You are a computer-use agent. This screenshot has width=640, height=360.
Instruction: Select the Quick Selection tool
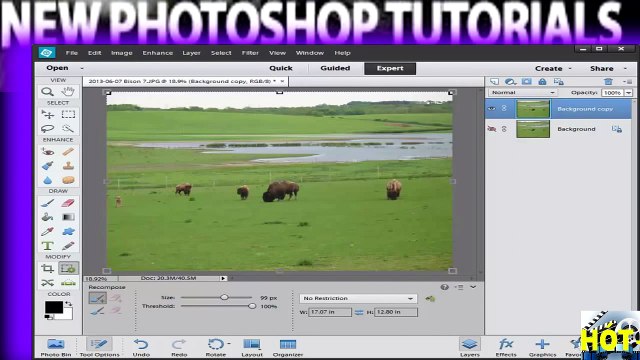(x=68, y=129)
